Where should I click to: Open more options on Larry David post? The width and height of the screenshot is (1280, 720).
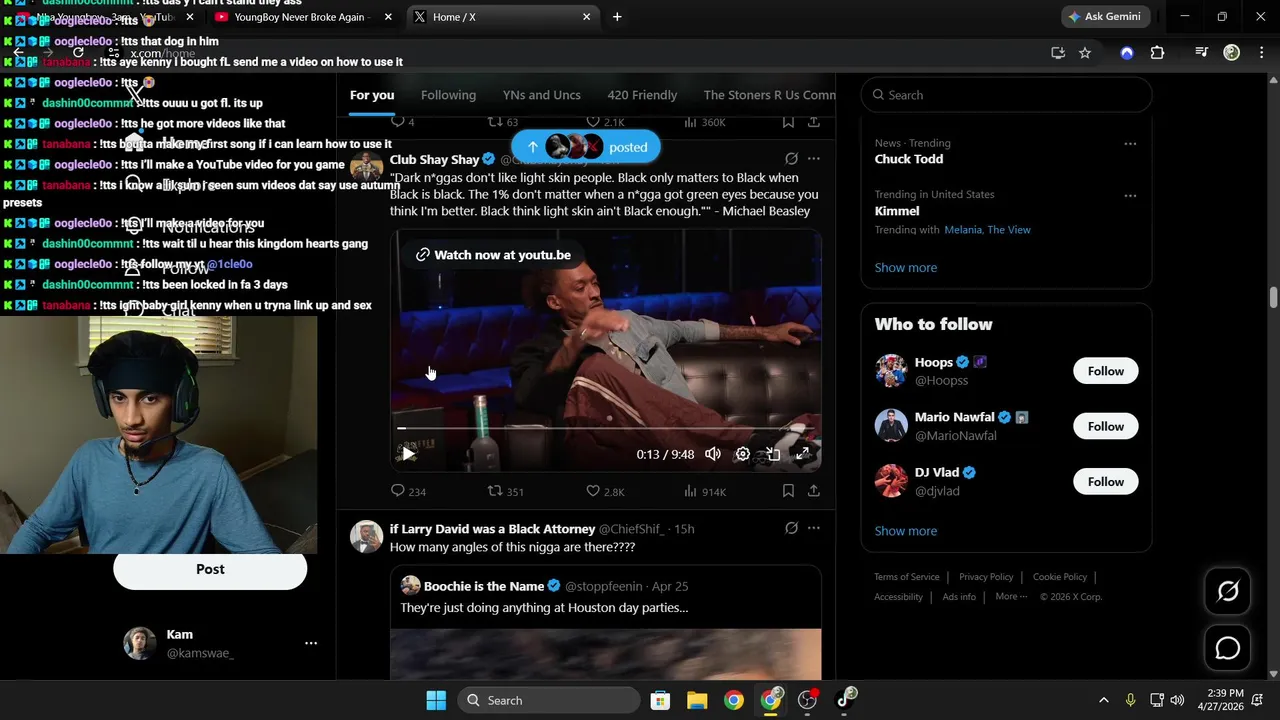[814, 528]
